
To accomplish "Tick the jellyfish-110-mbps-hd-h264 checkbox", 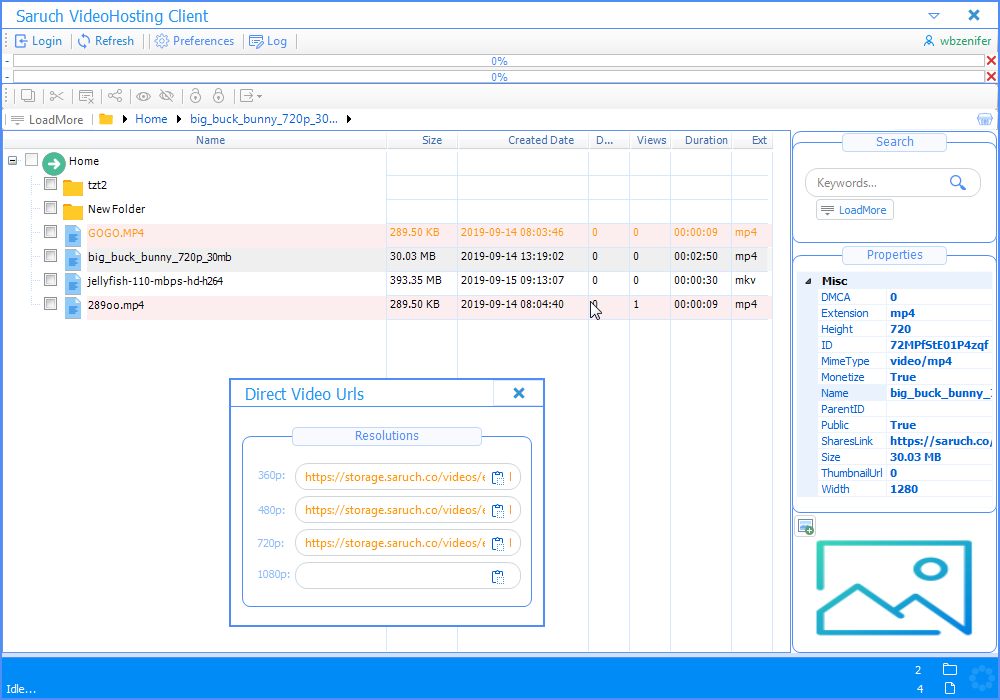I will pyautogui.click(x=50, y=280).
